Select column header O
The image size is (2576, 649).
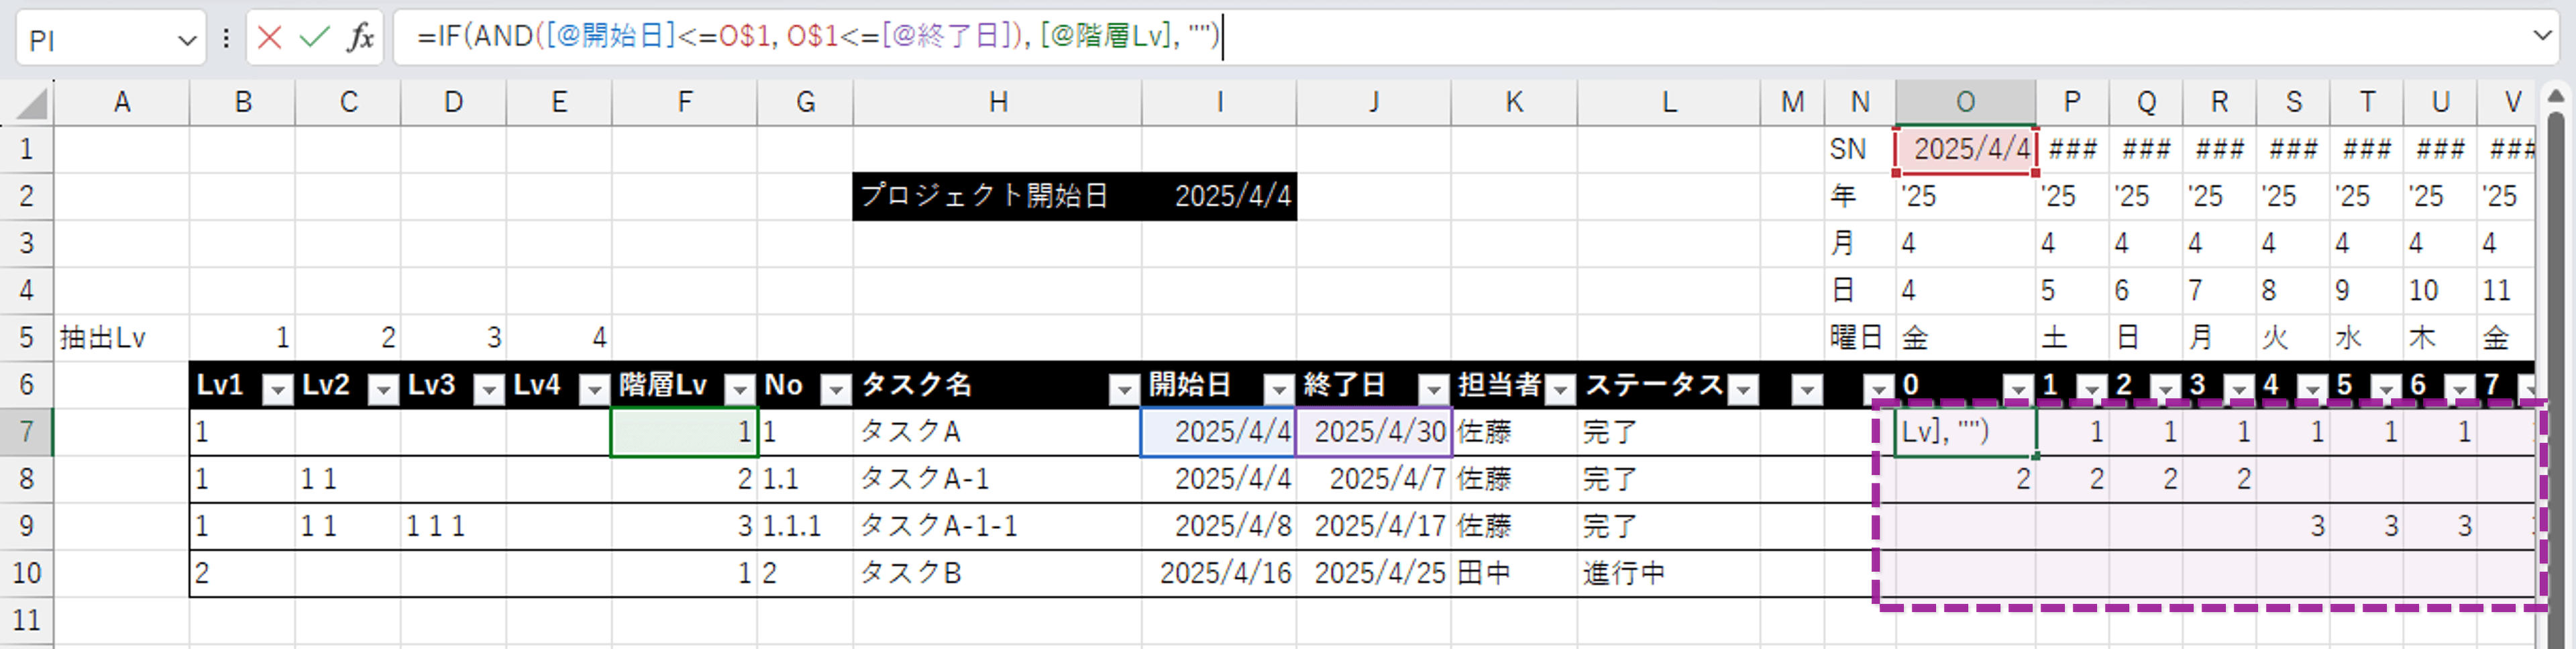click(x=1966, y=101)
